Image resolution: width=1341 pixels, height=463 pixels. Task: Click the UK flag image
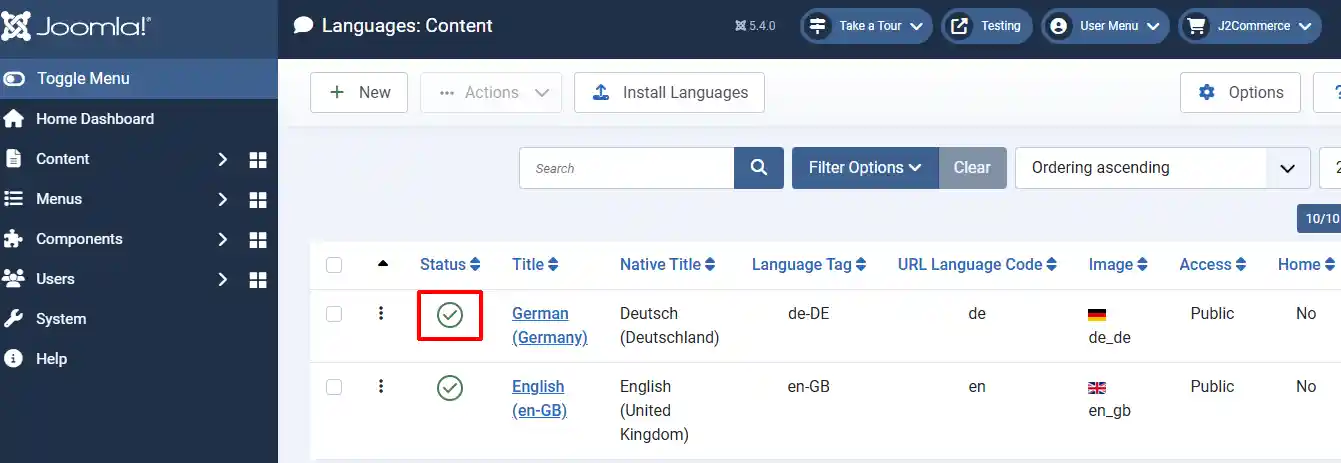pyautogui.click(x=1097, y=388)
